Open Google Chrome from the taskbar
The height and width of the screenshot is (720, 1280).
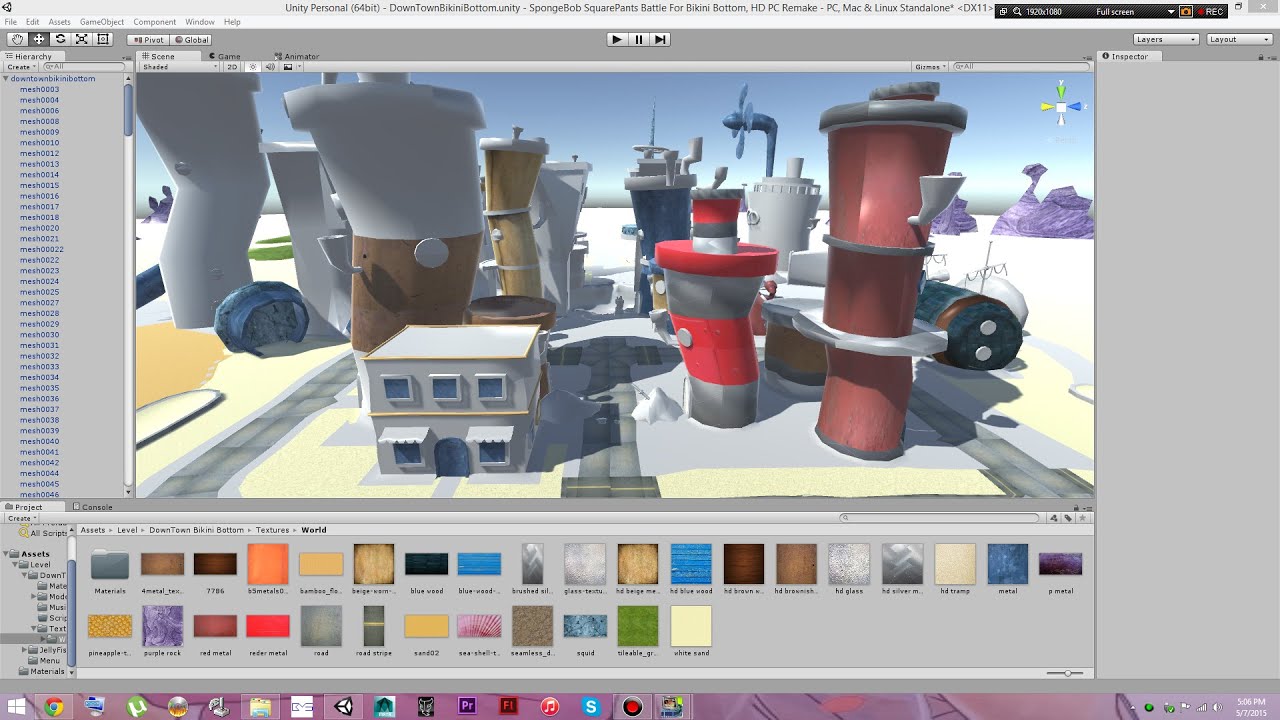click(x=54, y=707)
